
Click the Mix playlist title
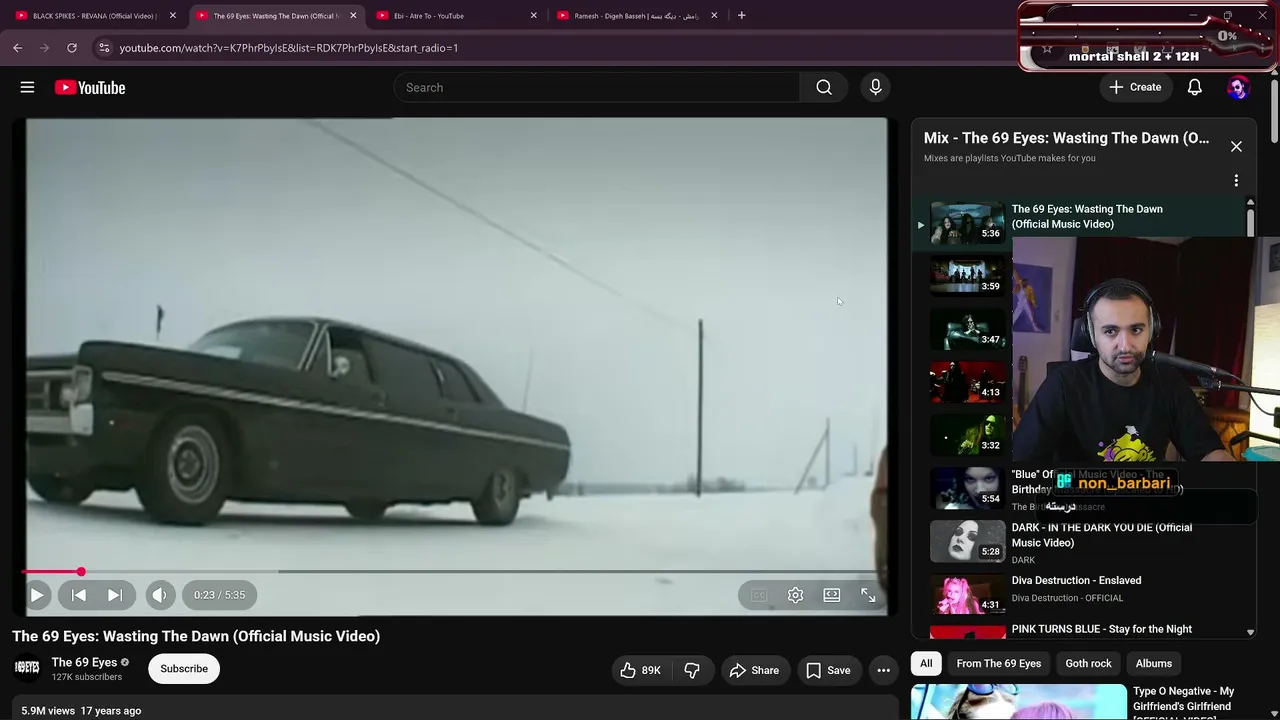(x=1066, y=138)
